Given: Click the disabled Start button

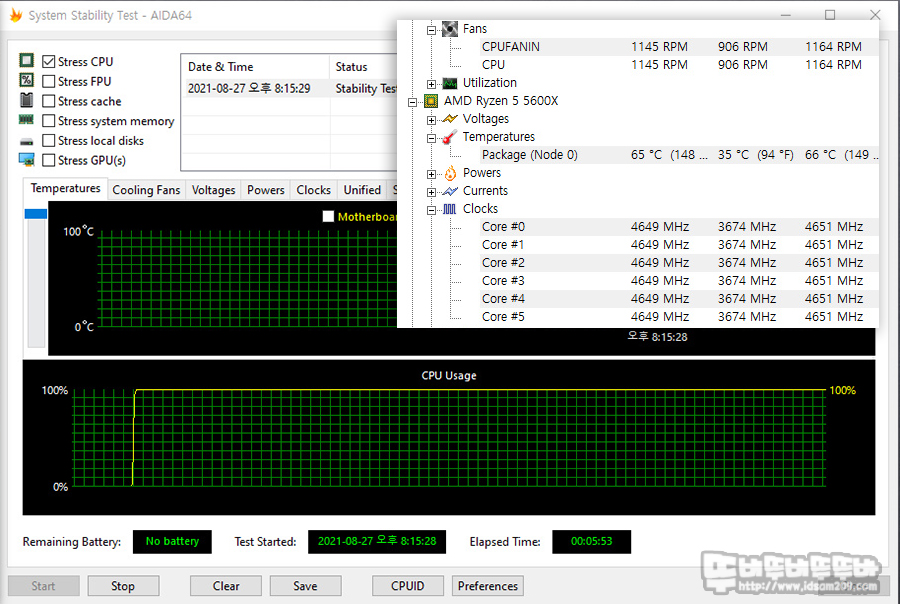Looking at the screenshot, I should pos(44,586).
